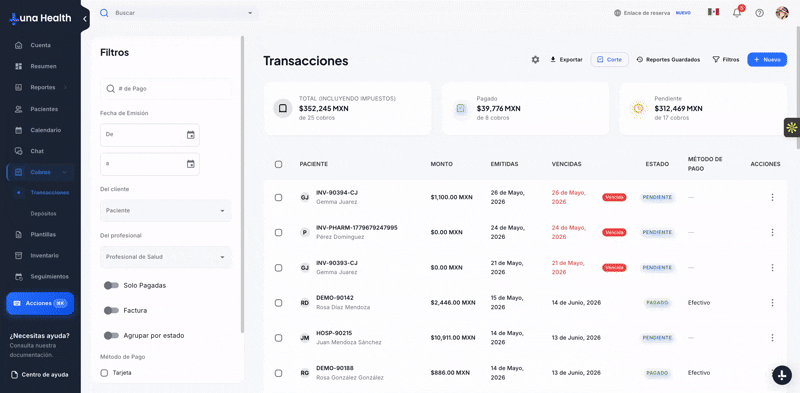This screenshot has width=800, height=393.
Task: Click the Filtros button in header
Action: tap(726, 60)
